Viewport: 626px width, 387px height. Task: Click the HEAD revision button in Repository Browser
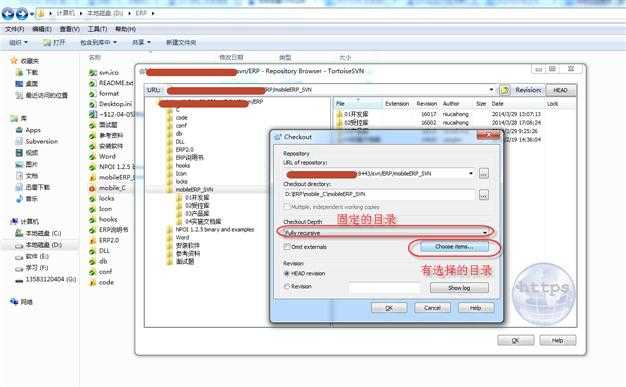tap(561, 90)
